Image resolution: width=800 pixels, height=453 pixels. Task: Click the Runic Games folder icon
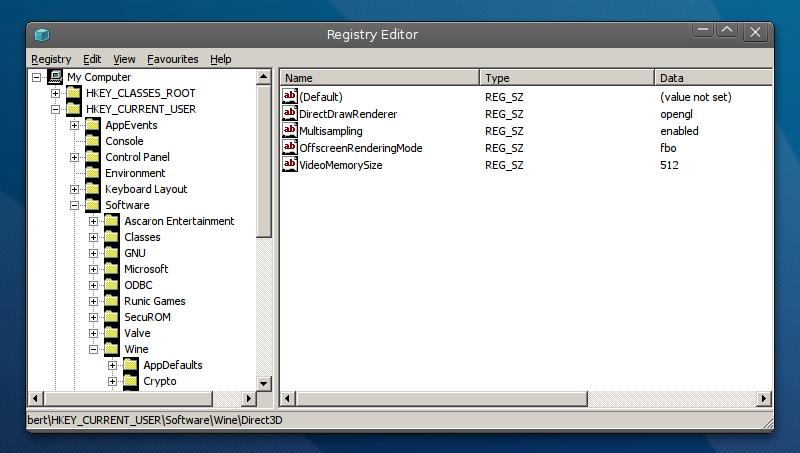click(111, 301)
